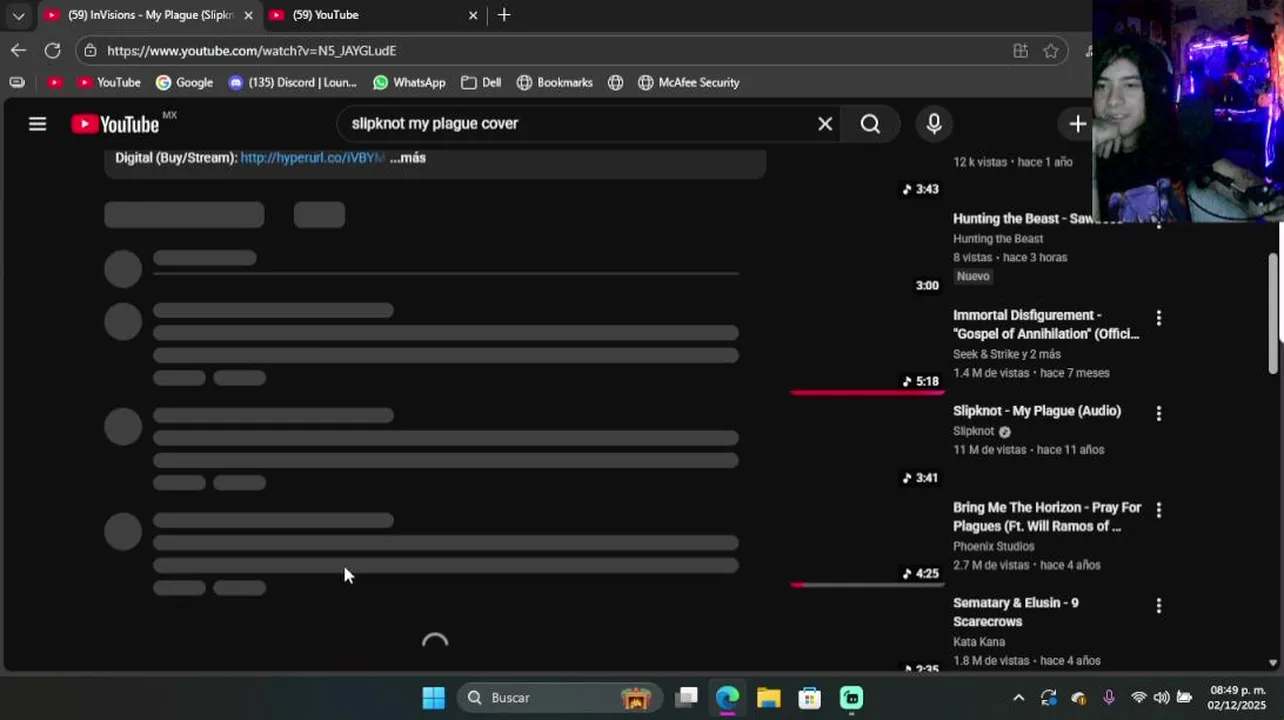The width and height of the screenshot is (1284, 720).
Task: Click the 4:25 video thumbnail
Action: [867, 542]
